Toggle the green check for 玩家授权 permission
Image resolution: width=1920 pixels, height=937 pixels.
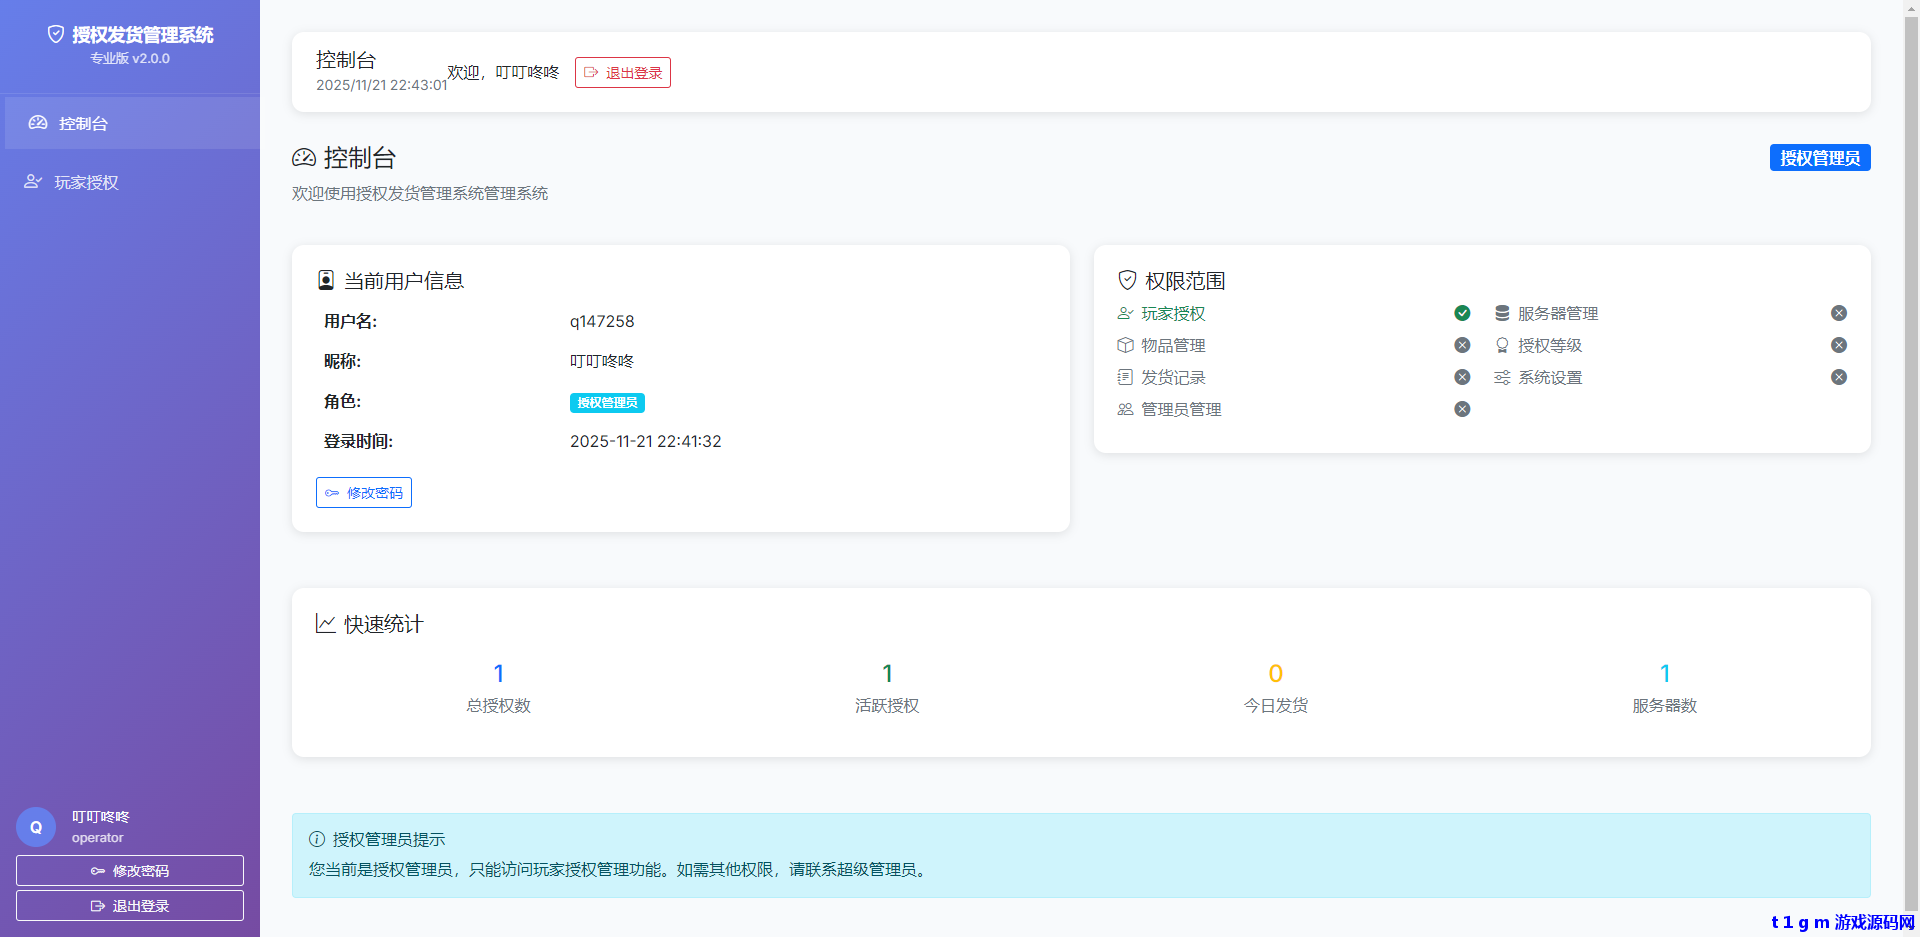[1462, 312]
